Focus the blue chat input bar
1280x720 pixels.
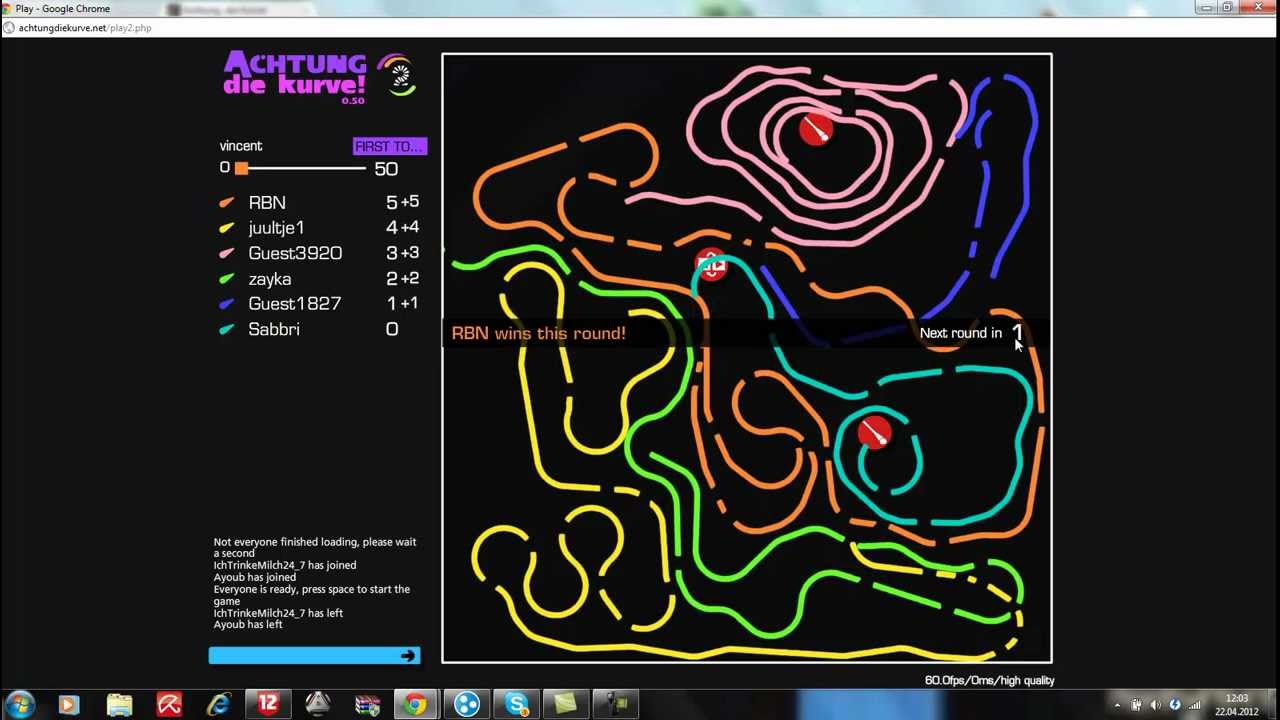[x=314, y=656]
